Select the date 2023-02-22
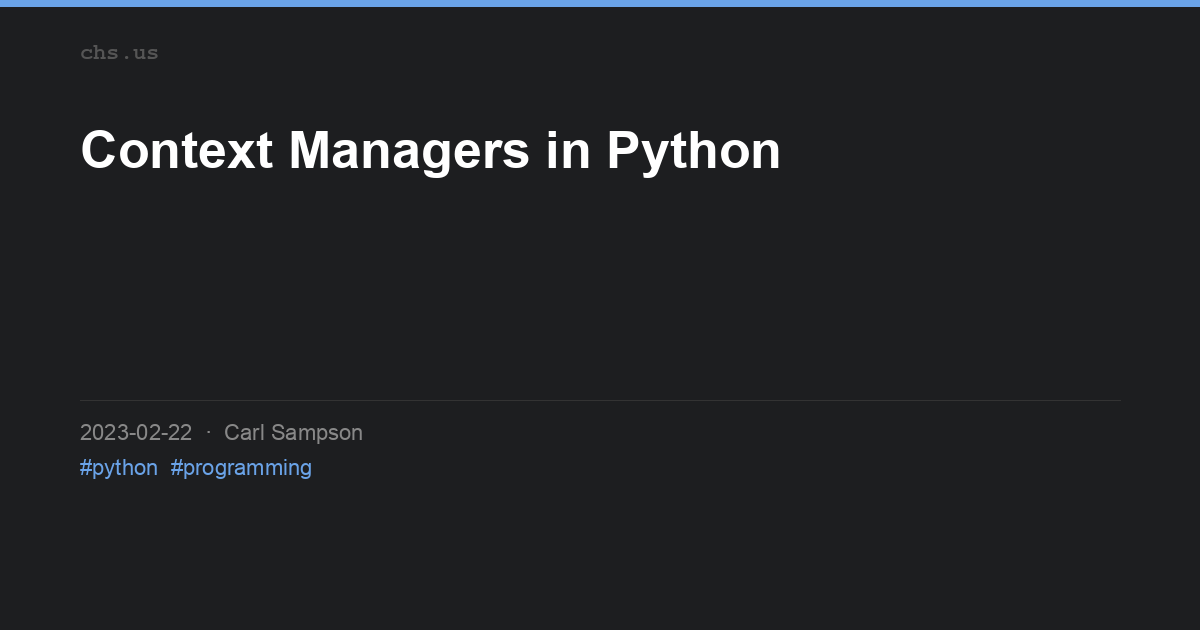Image resolution: width=1200 pixels, height=630 pixels. coord(136,433)
